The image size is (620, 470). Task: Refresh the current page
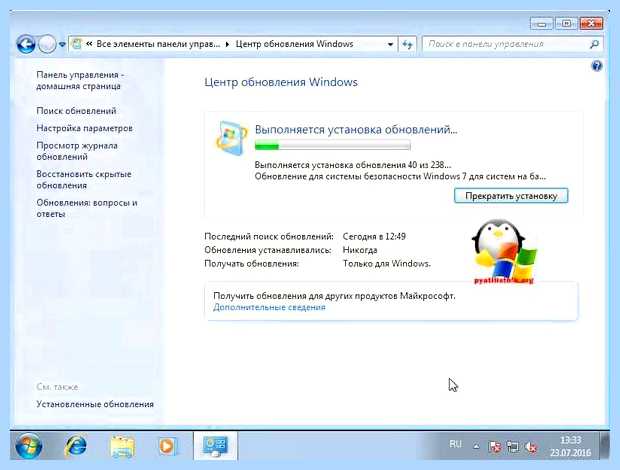point(407,44)
